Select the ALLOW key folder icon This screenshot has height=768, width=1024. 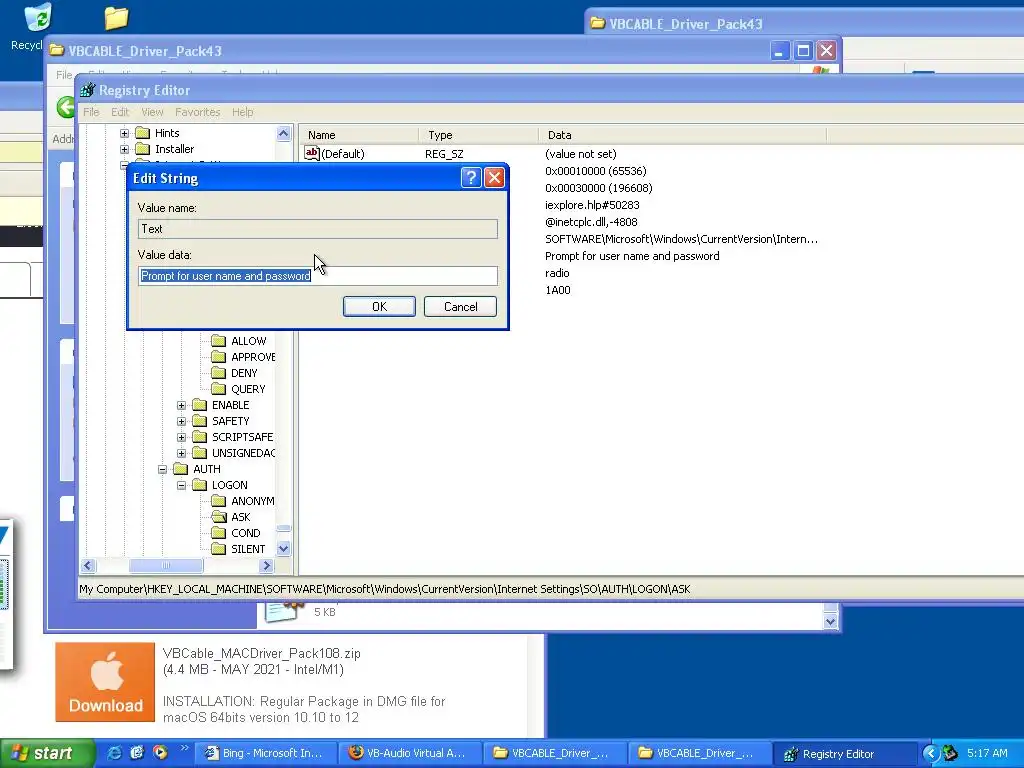pyautogui.click(x=219, y=341)
